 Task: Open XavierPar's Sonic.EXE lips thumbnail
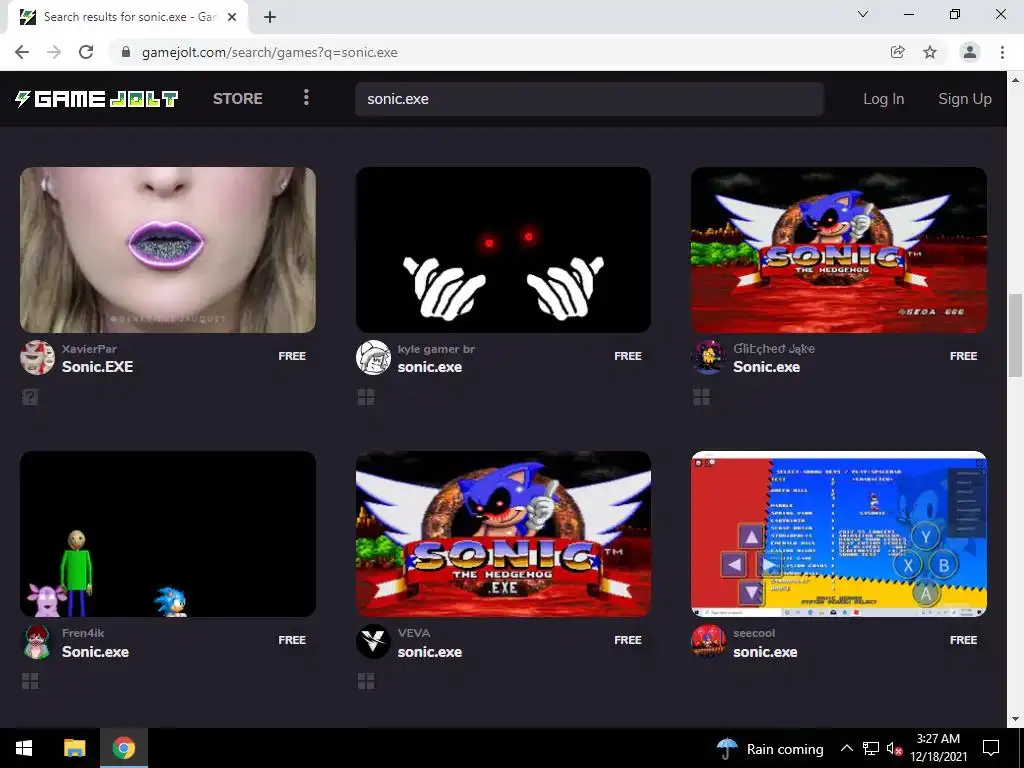pos(168,250)
